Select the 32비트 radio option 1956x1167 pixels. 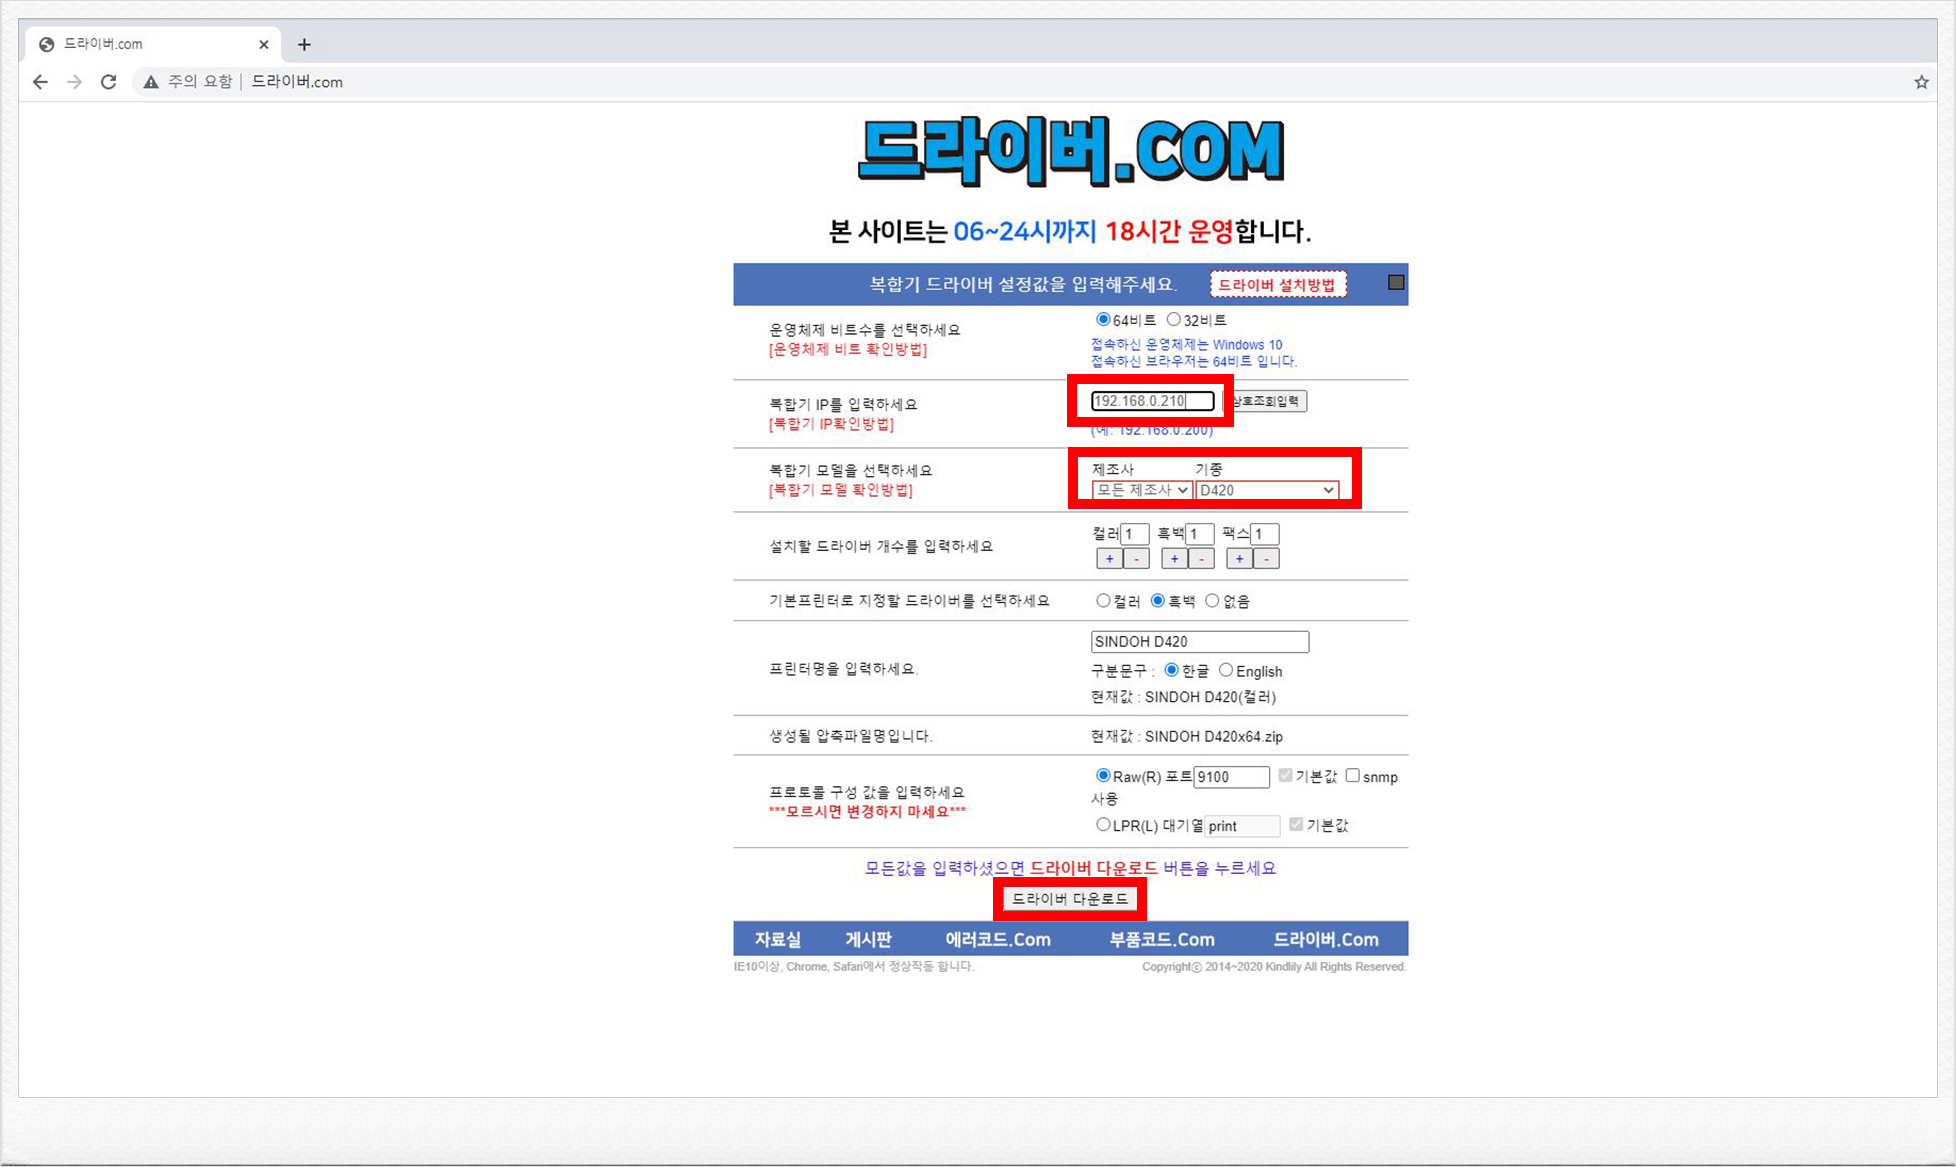tap(1174, 320)
